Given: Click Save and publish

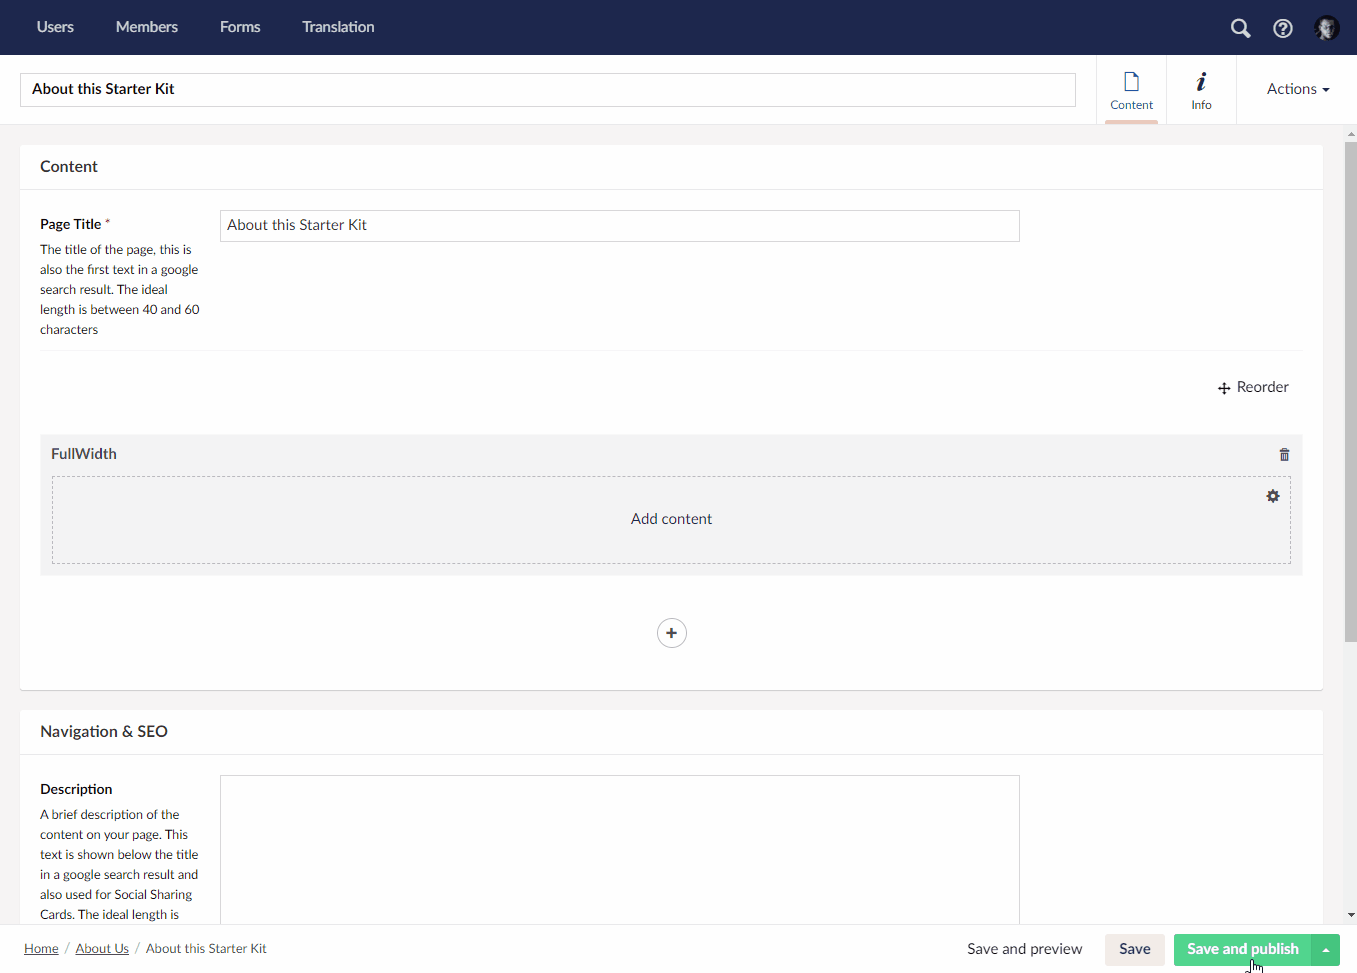Looking at the screenshot, I should click(x=1242, y=949).
